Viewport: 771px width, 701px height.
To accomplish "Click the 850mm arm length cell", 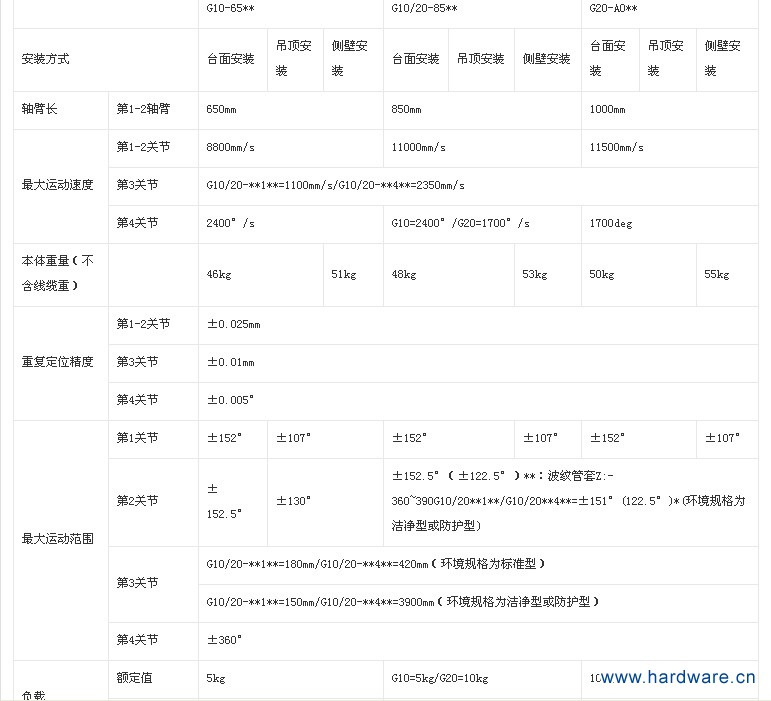I will 407,109.
